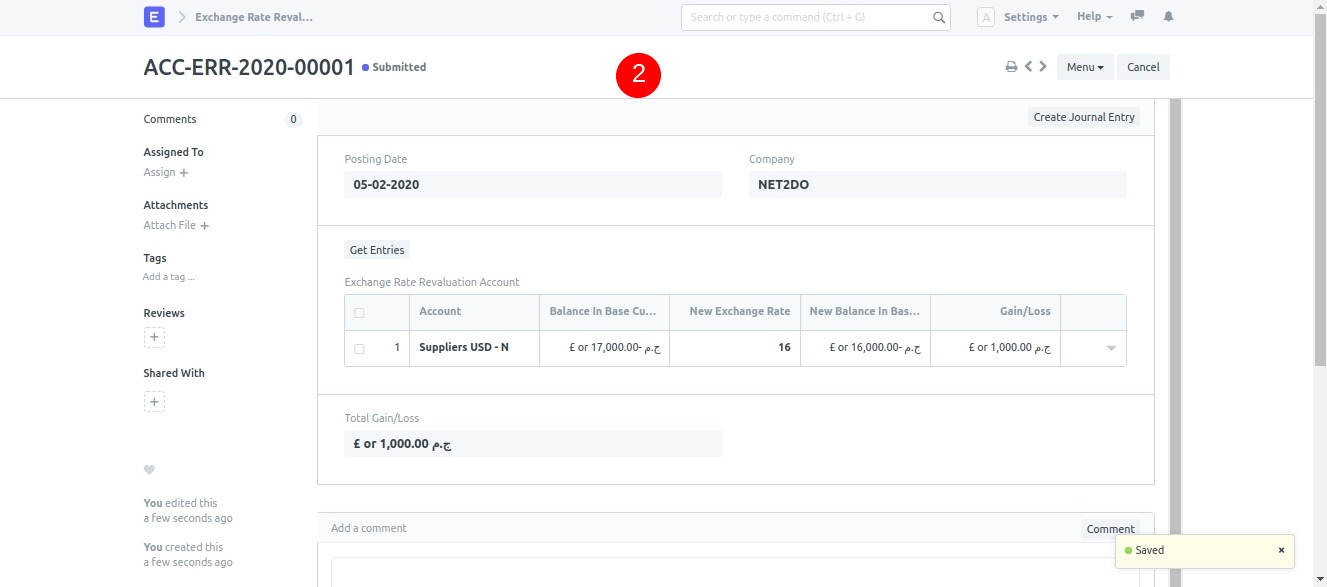Click the Total Gain/Loss value field
1327x587 pixels.
point(532,444)
